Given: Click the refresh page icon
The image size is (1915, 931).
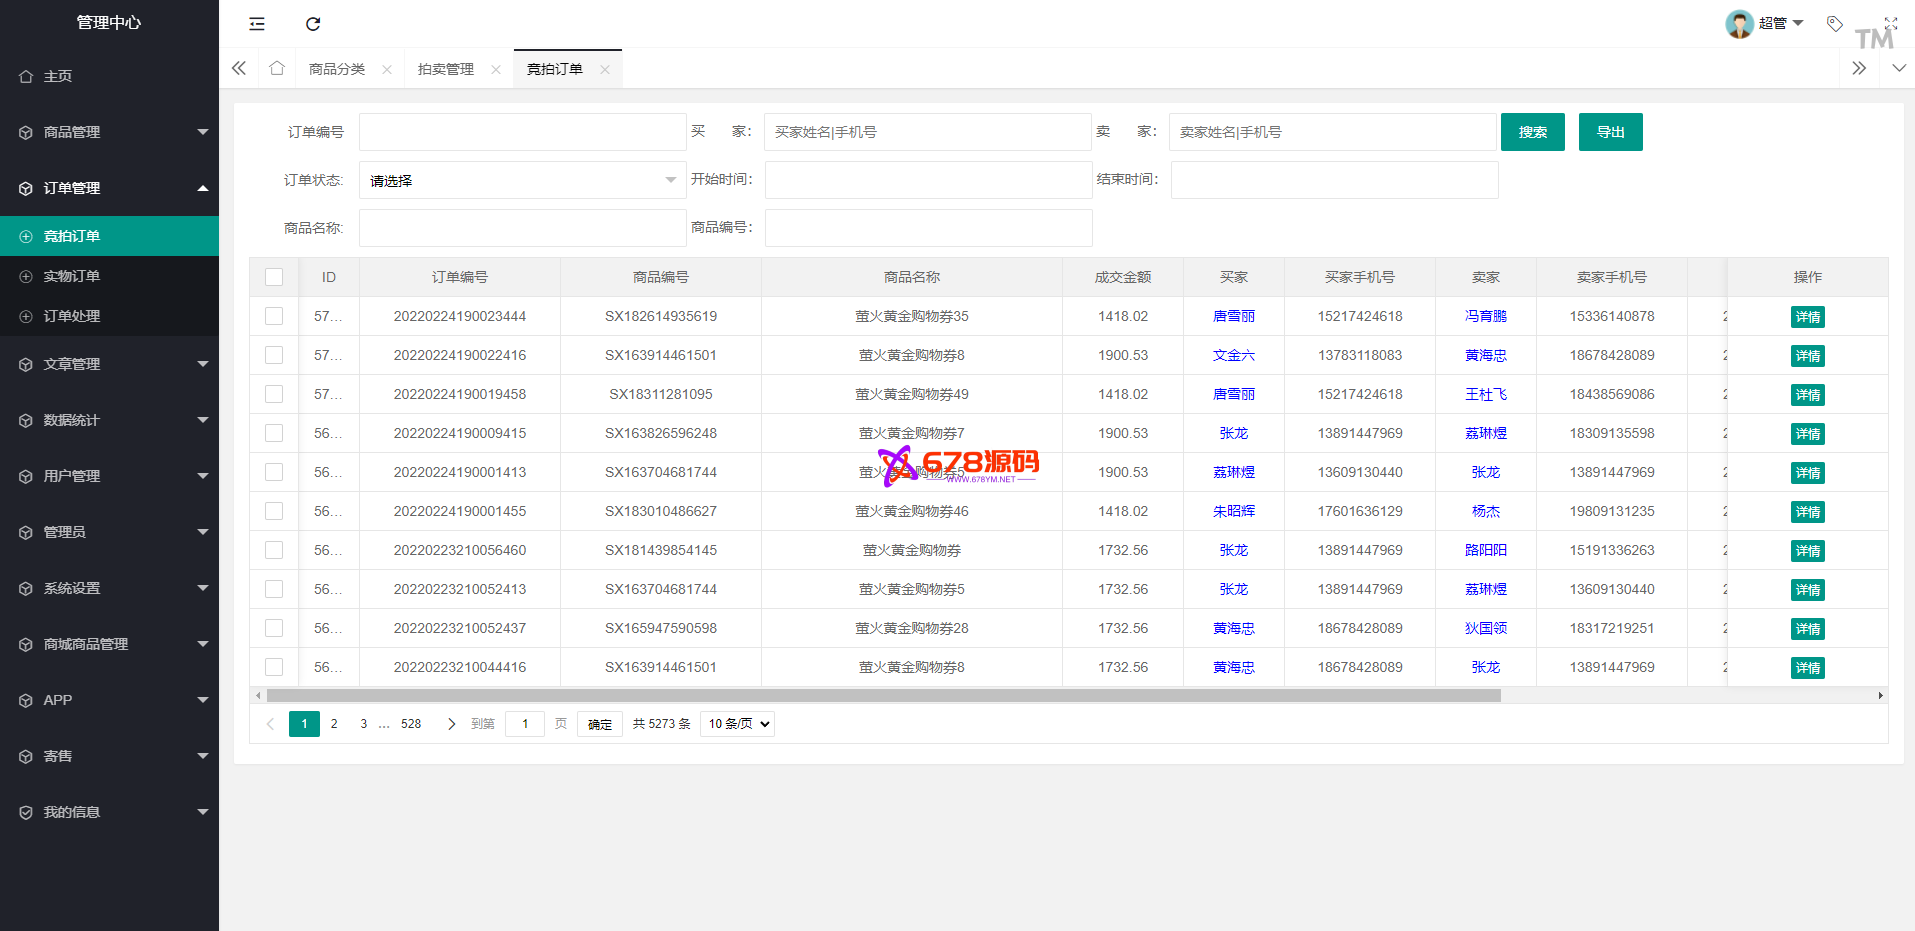Looking at the screenshot, I should click(313, 24).
